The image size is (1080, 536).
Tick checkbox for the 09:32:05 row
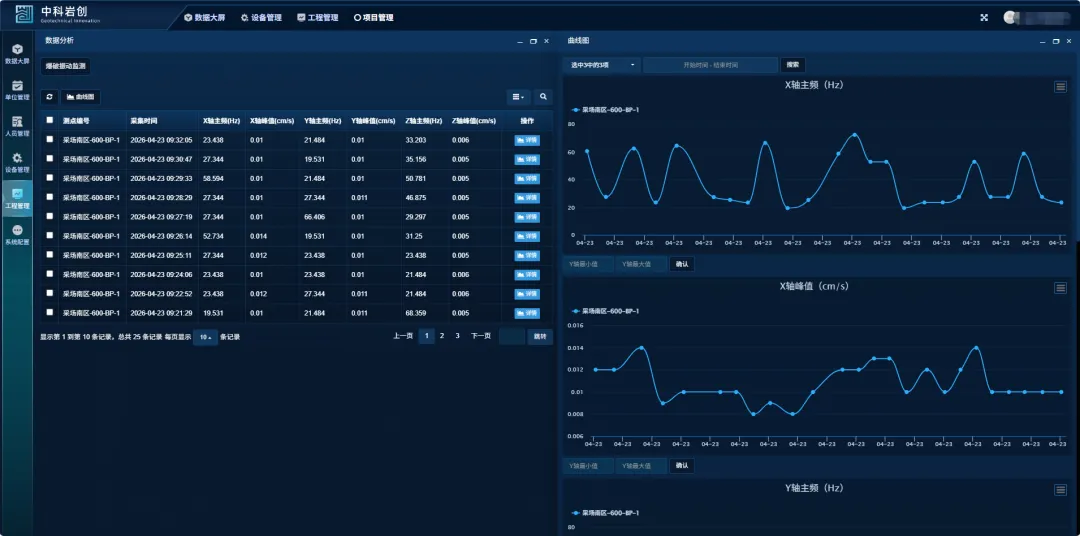(49, 140)
